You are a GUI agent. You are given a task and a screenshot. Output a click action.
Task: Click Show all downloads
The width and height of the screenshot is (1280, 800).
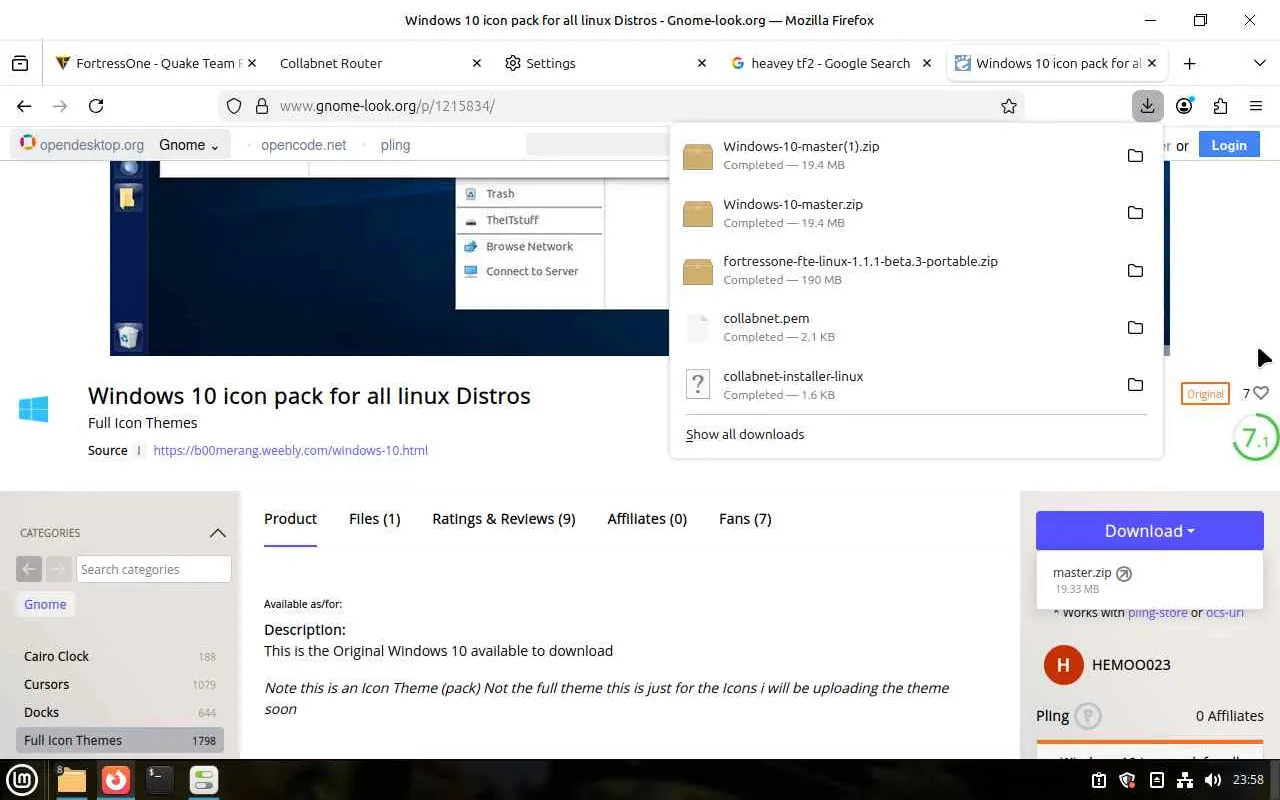pos(745,434)
